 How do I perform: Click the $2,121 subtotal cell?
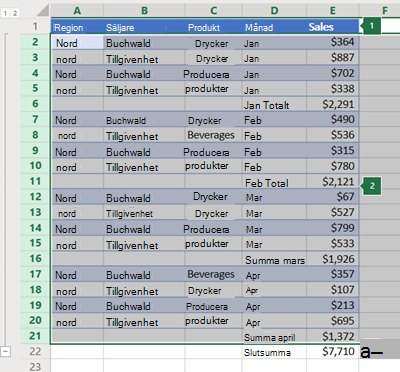point(332,182)
